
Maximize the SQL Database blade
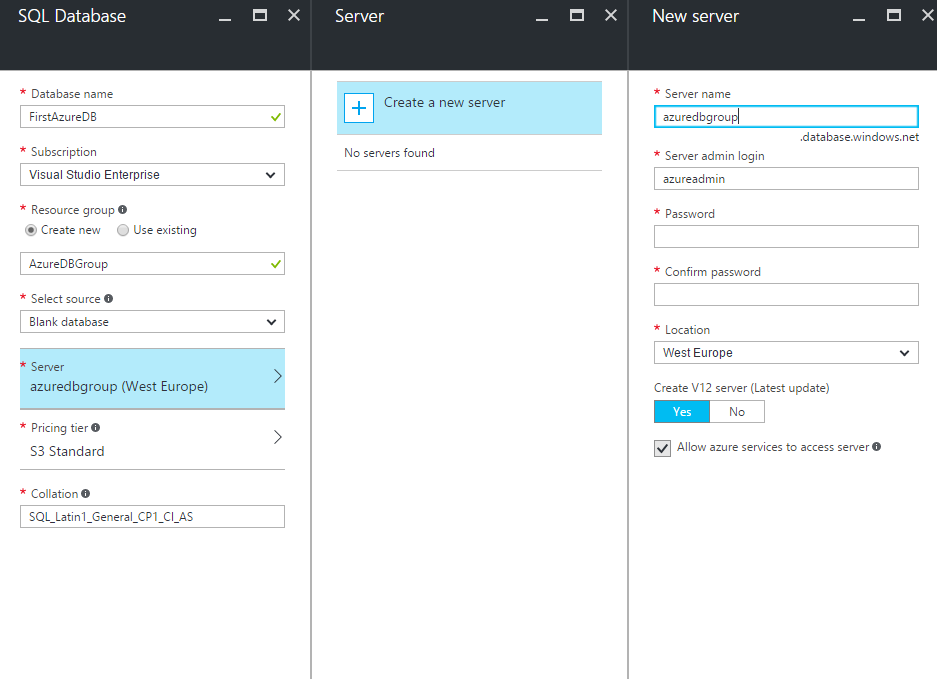(x=260, y=16)
